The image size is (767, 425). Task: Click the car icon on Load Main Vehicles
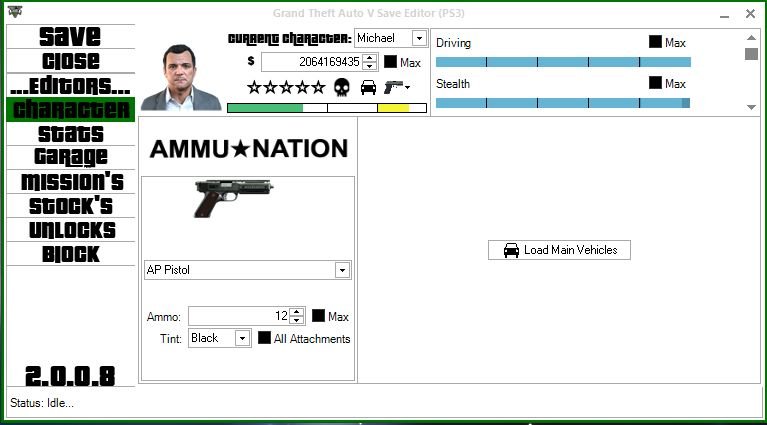511,250
